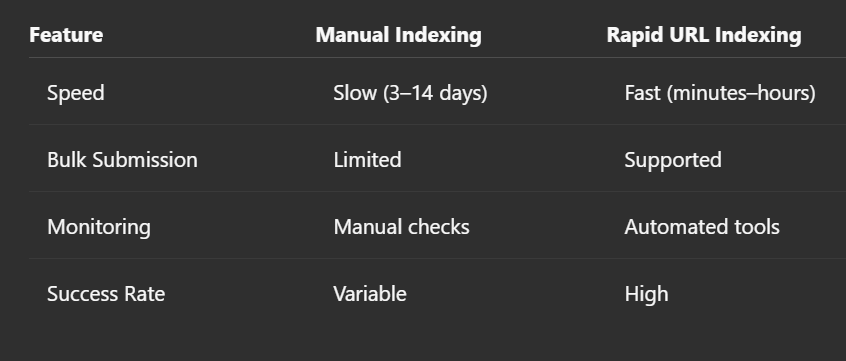Select the Speed row label
Image resolution: width=846 pixels, height=361 pixels.
[x=76, y=93]
